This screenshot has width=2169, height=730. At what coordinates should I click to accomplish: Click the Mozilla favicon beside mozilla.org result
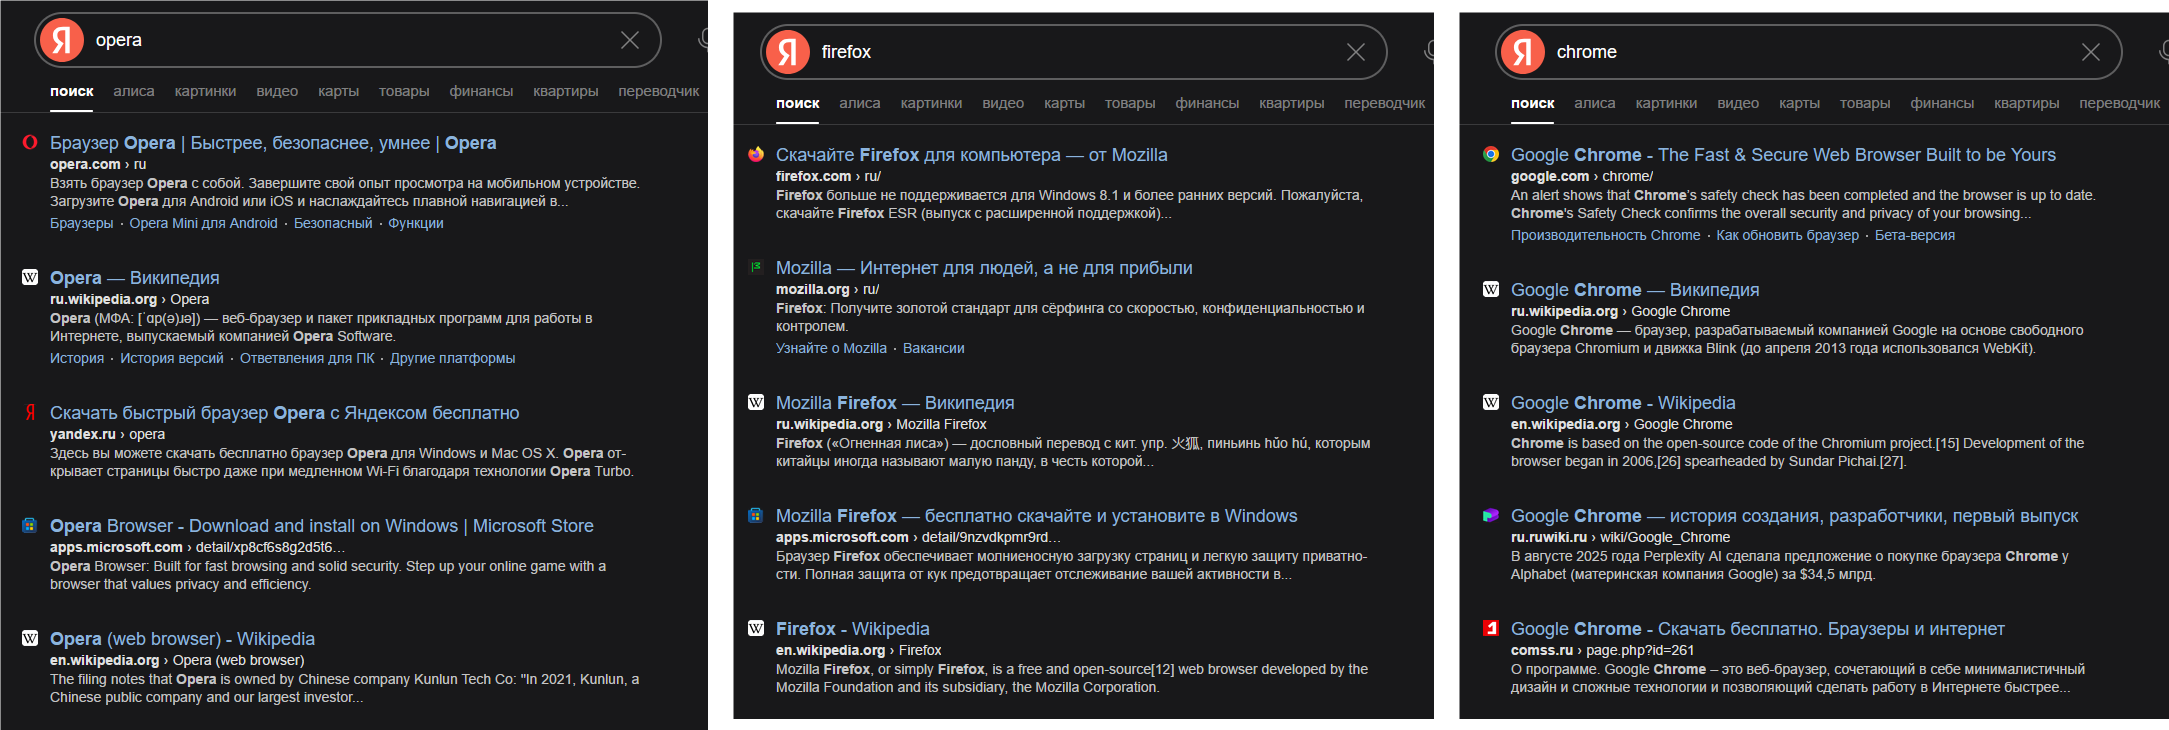coord(756,267)
